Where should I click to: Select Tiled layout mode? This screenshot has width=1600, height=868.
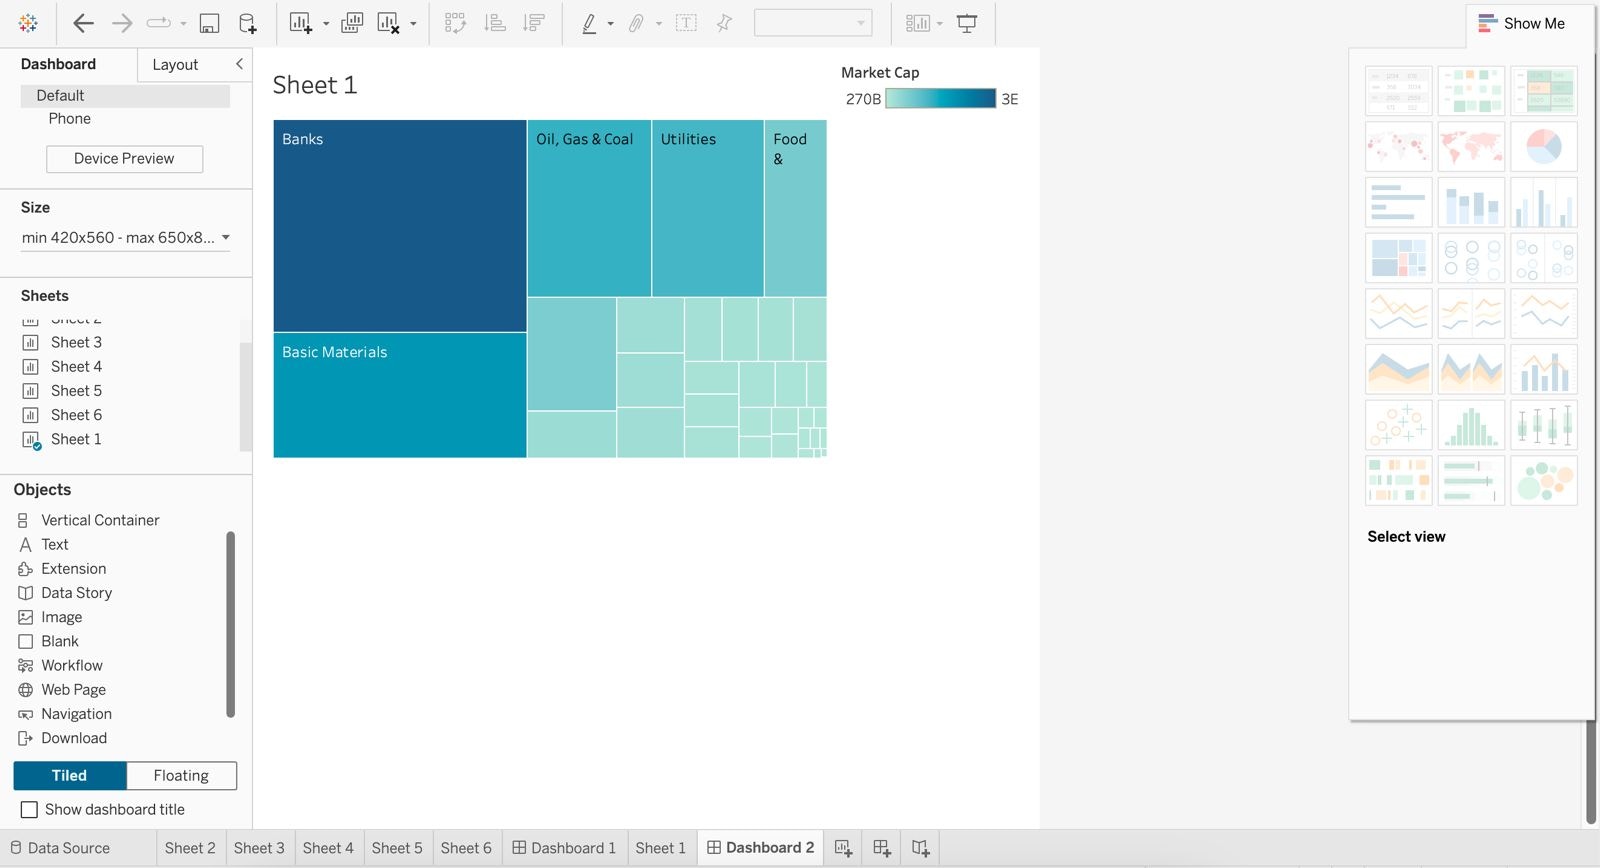(x=70, y=776)
